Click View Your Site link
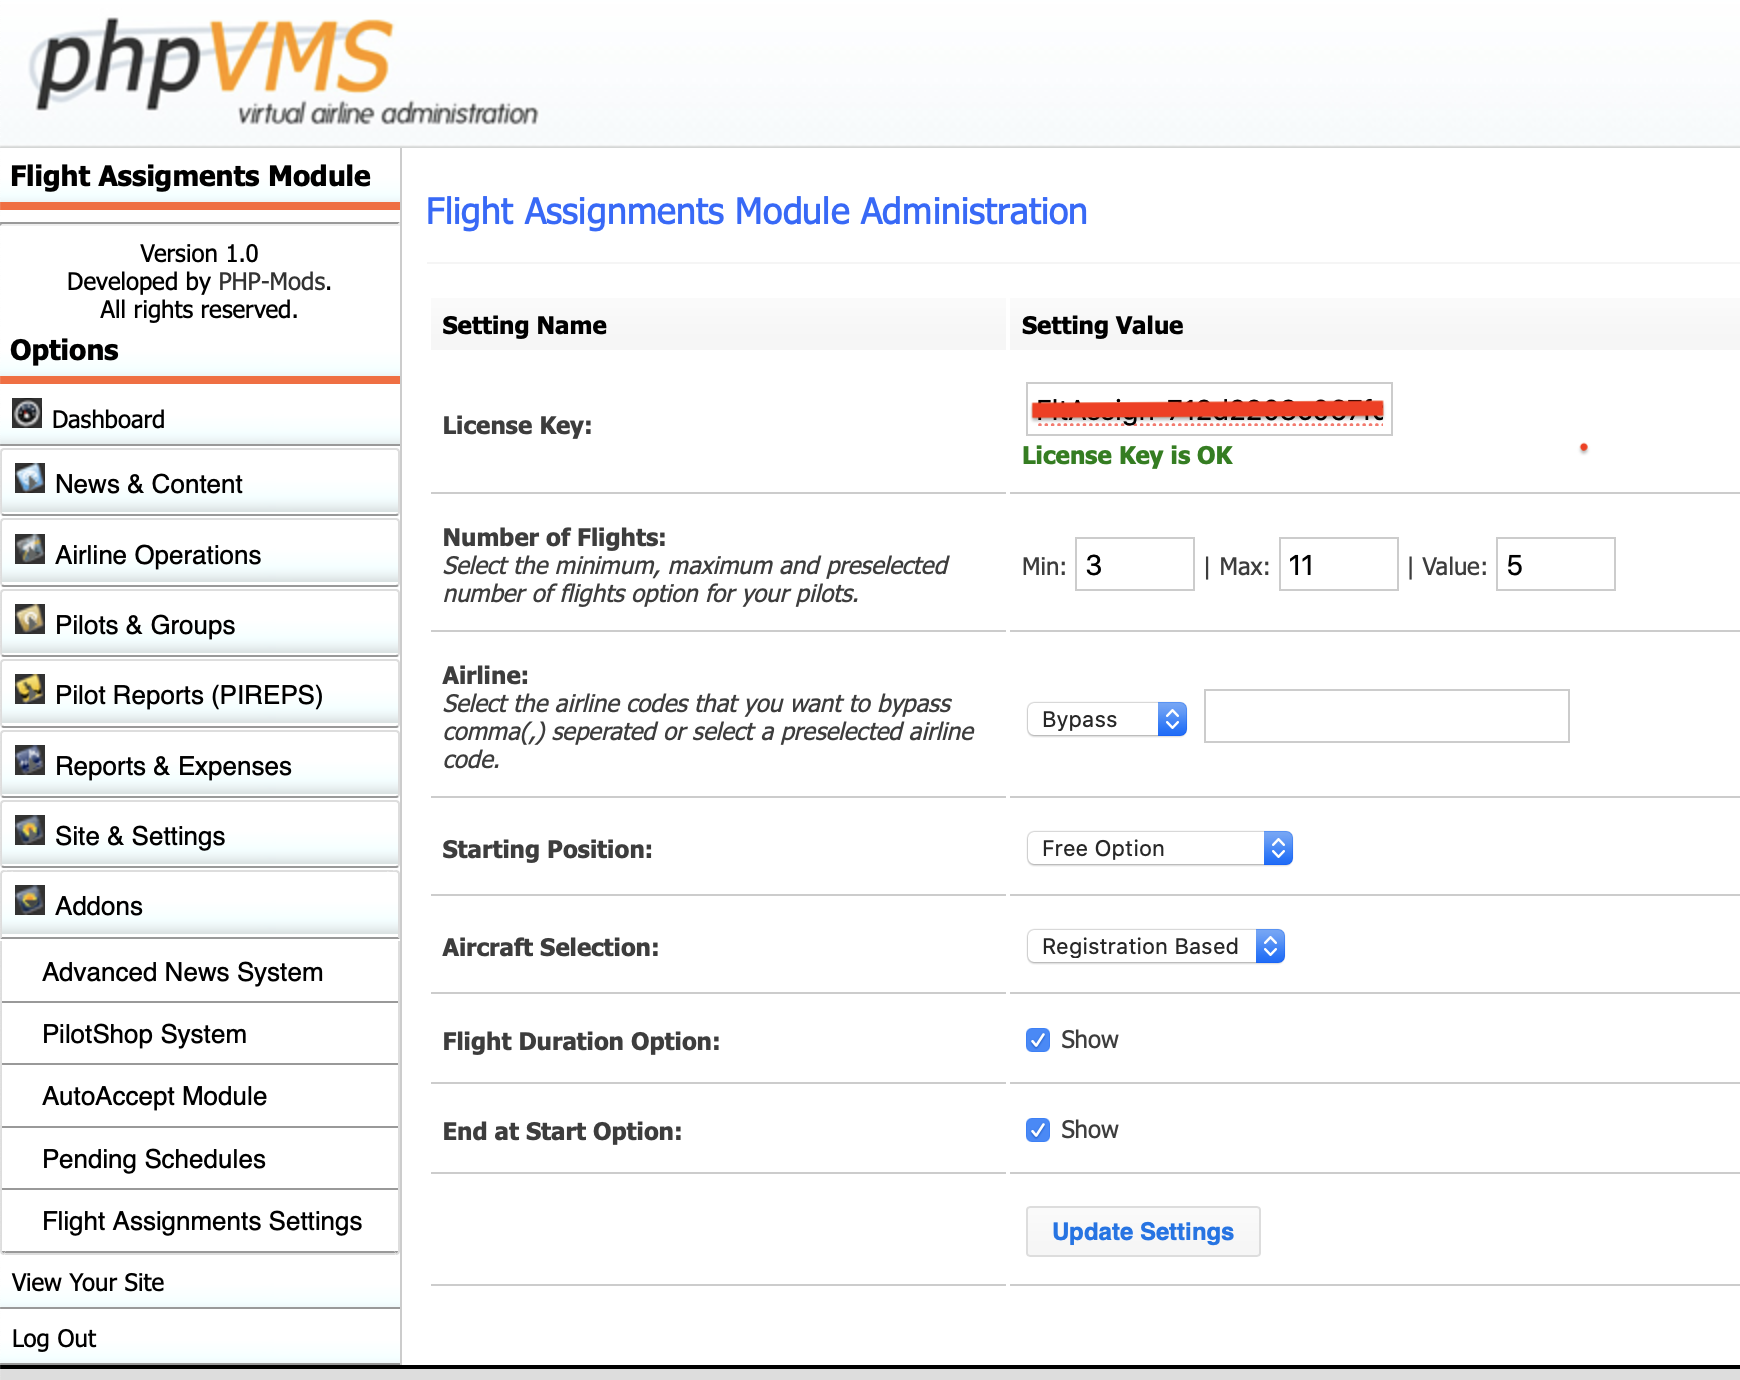This screenshot has width=1740, height=1380. pyautogui.click(x=88, y=1282)
